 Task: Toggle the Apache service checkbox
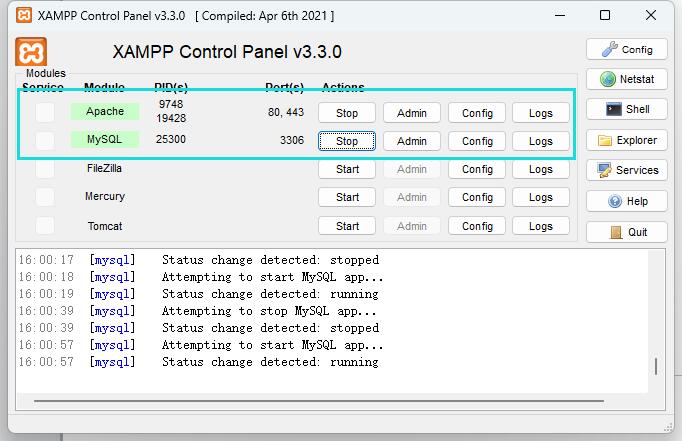click(x=45, y=112)
